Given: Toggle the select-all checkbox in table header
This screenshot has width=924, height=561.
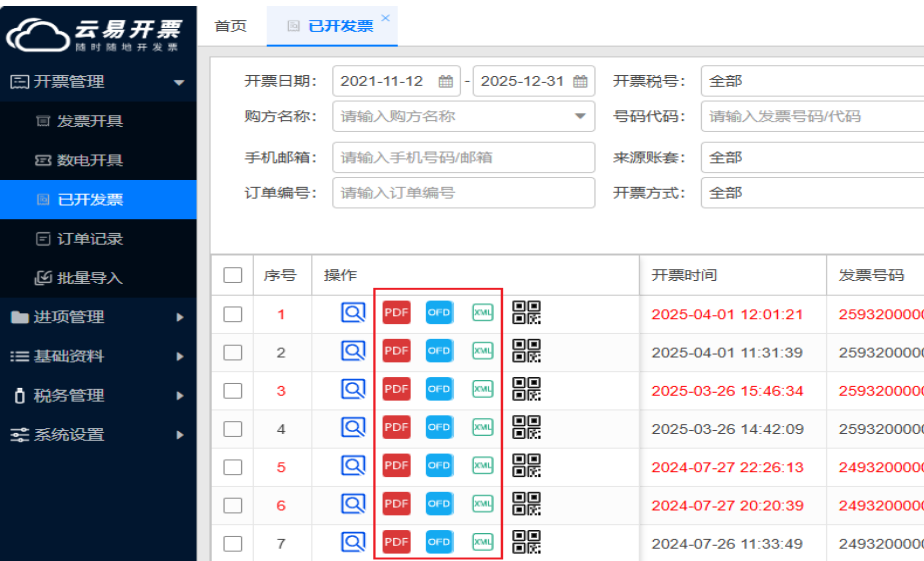Looking at the screenshot, I should [x=233, y=275].
